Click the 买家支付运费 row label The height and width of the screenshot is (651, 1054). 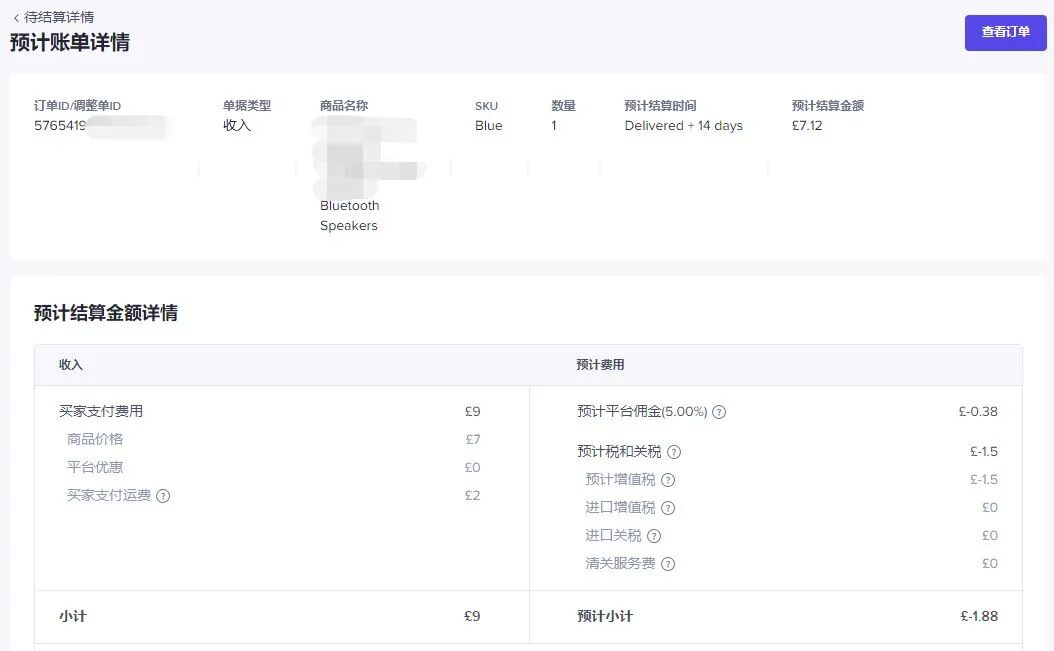(x=109, y=496)
